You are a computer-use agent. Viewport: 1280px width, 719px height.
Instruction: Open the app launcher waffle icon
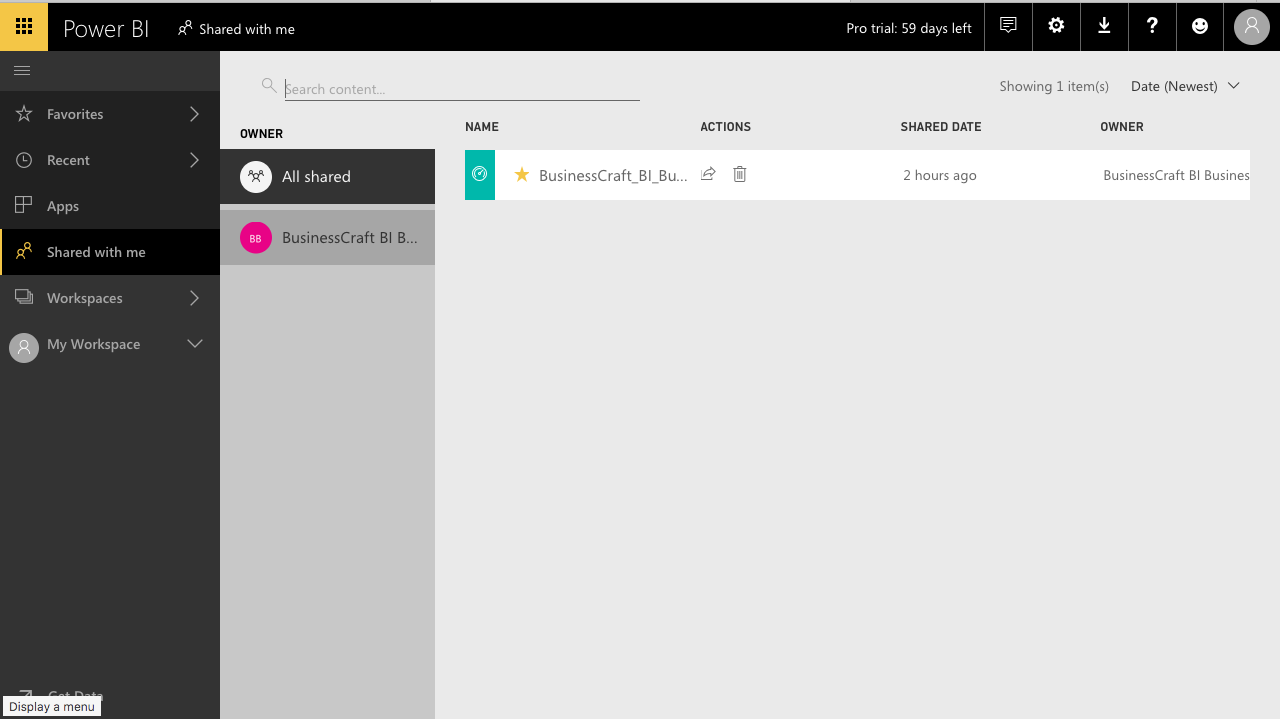pos(24,26)
